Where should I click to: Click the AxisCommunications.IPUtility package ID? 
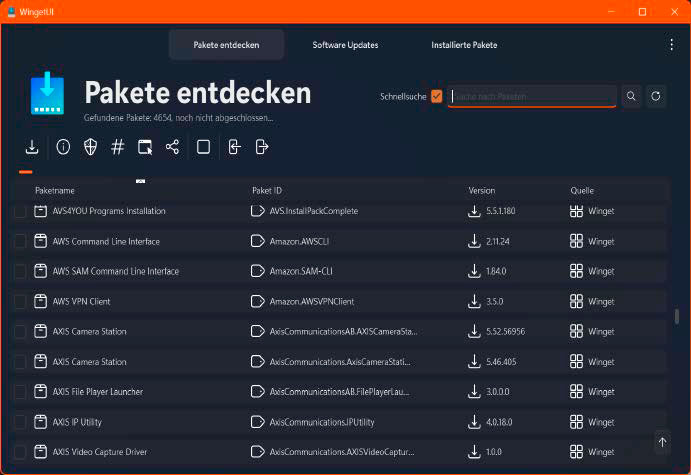pos(322,422)
